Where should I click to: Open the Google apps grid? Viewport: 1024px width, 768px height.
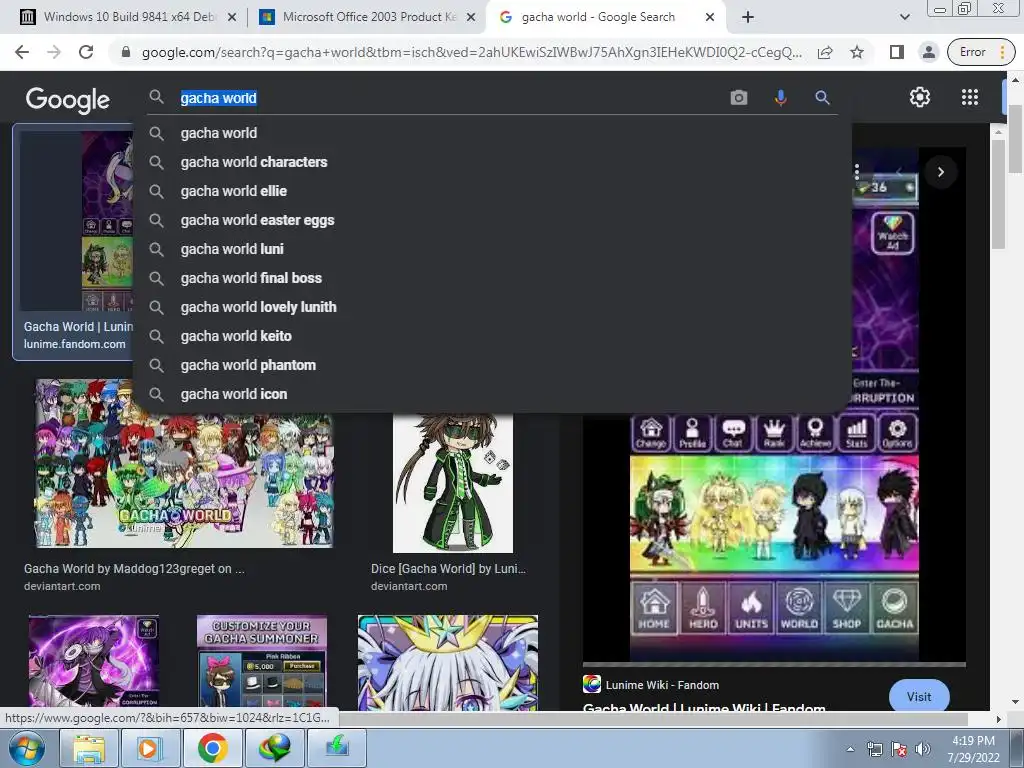point(970,97)
